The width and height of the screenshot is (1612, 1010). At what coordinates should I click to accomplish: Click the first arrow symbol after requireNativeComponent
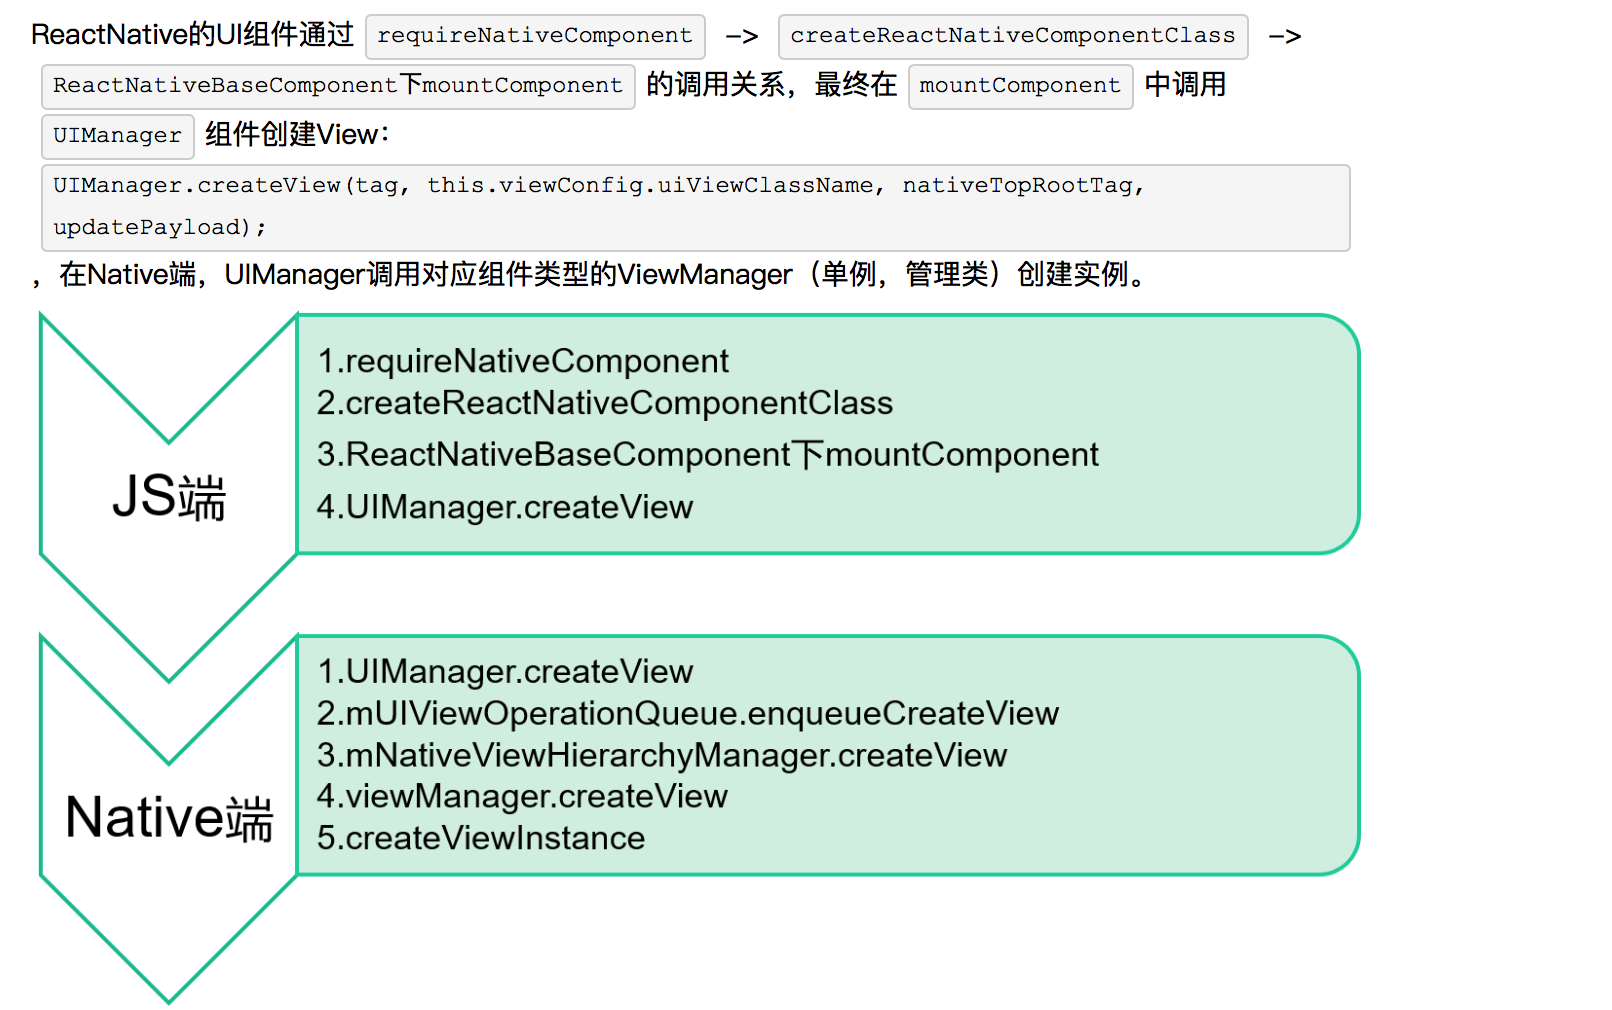point(740,35)
